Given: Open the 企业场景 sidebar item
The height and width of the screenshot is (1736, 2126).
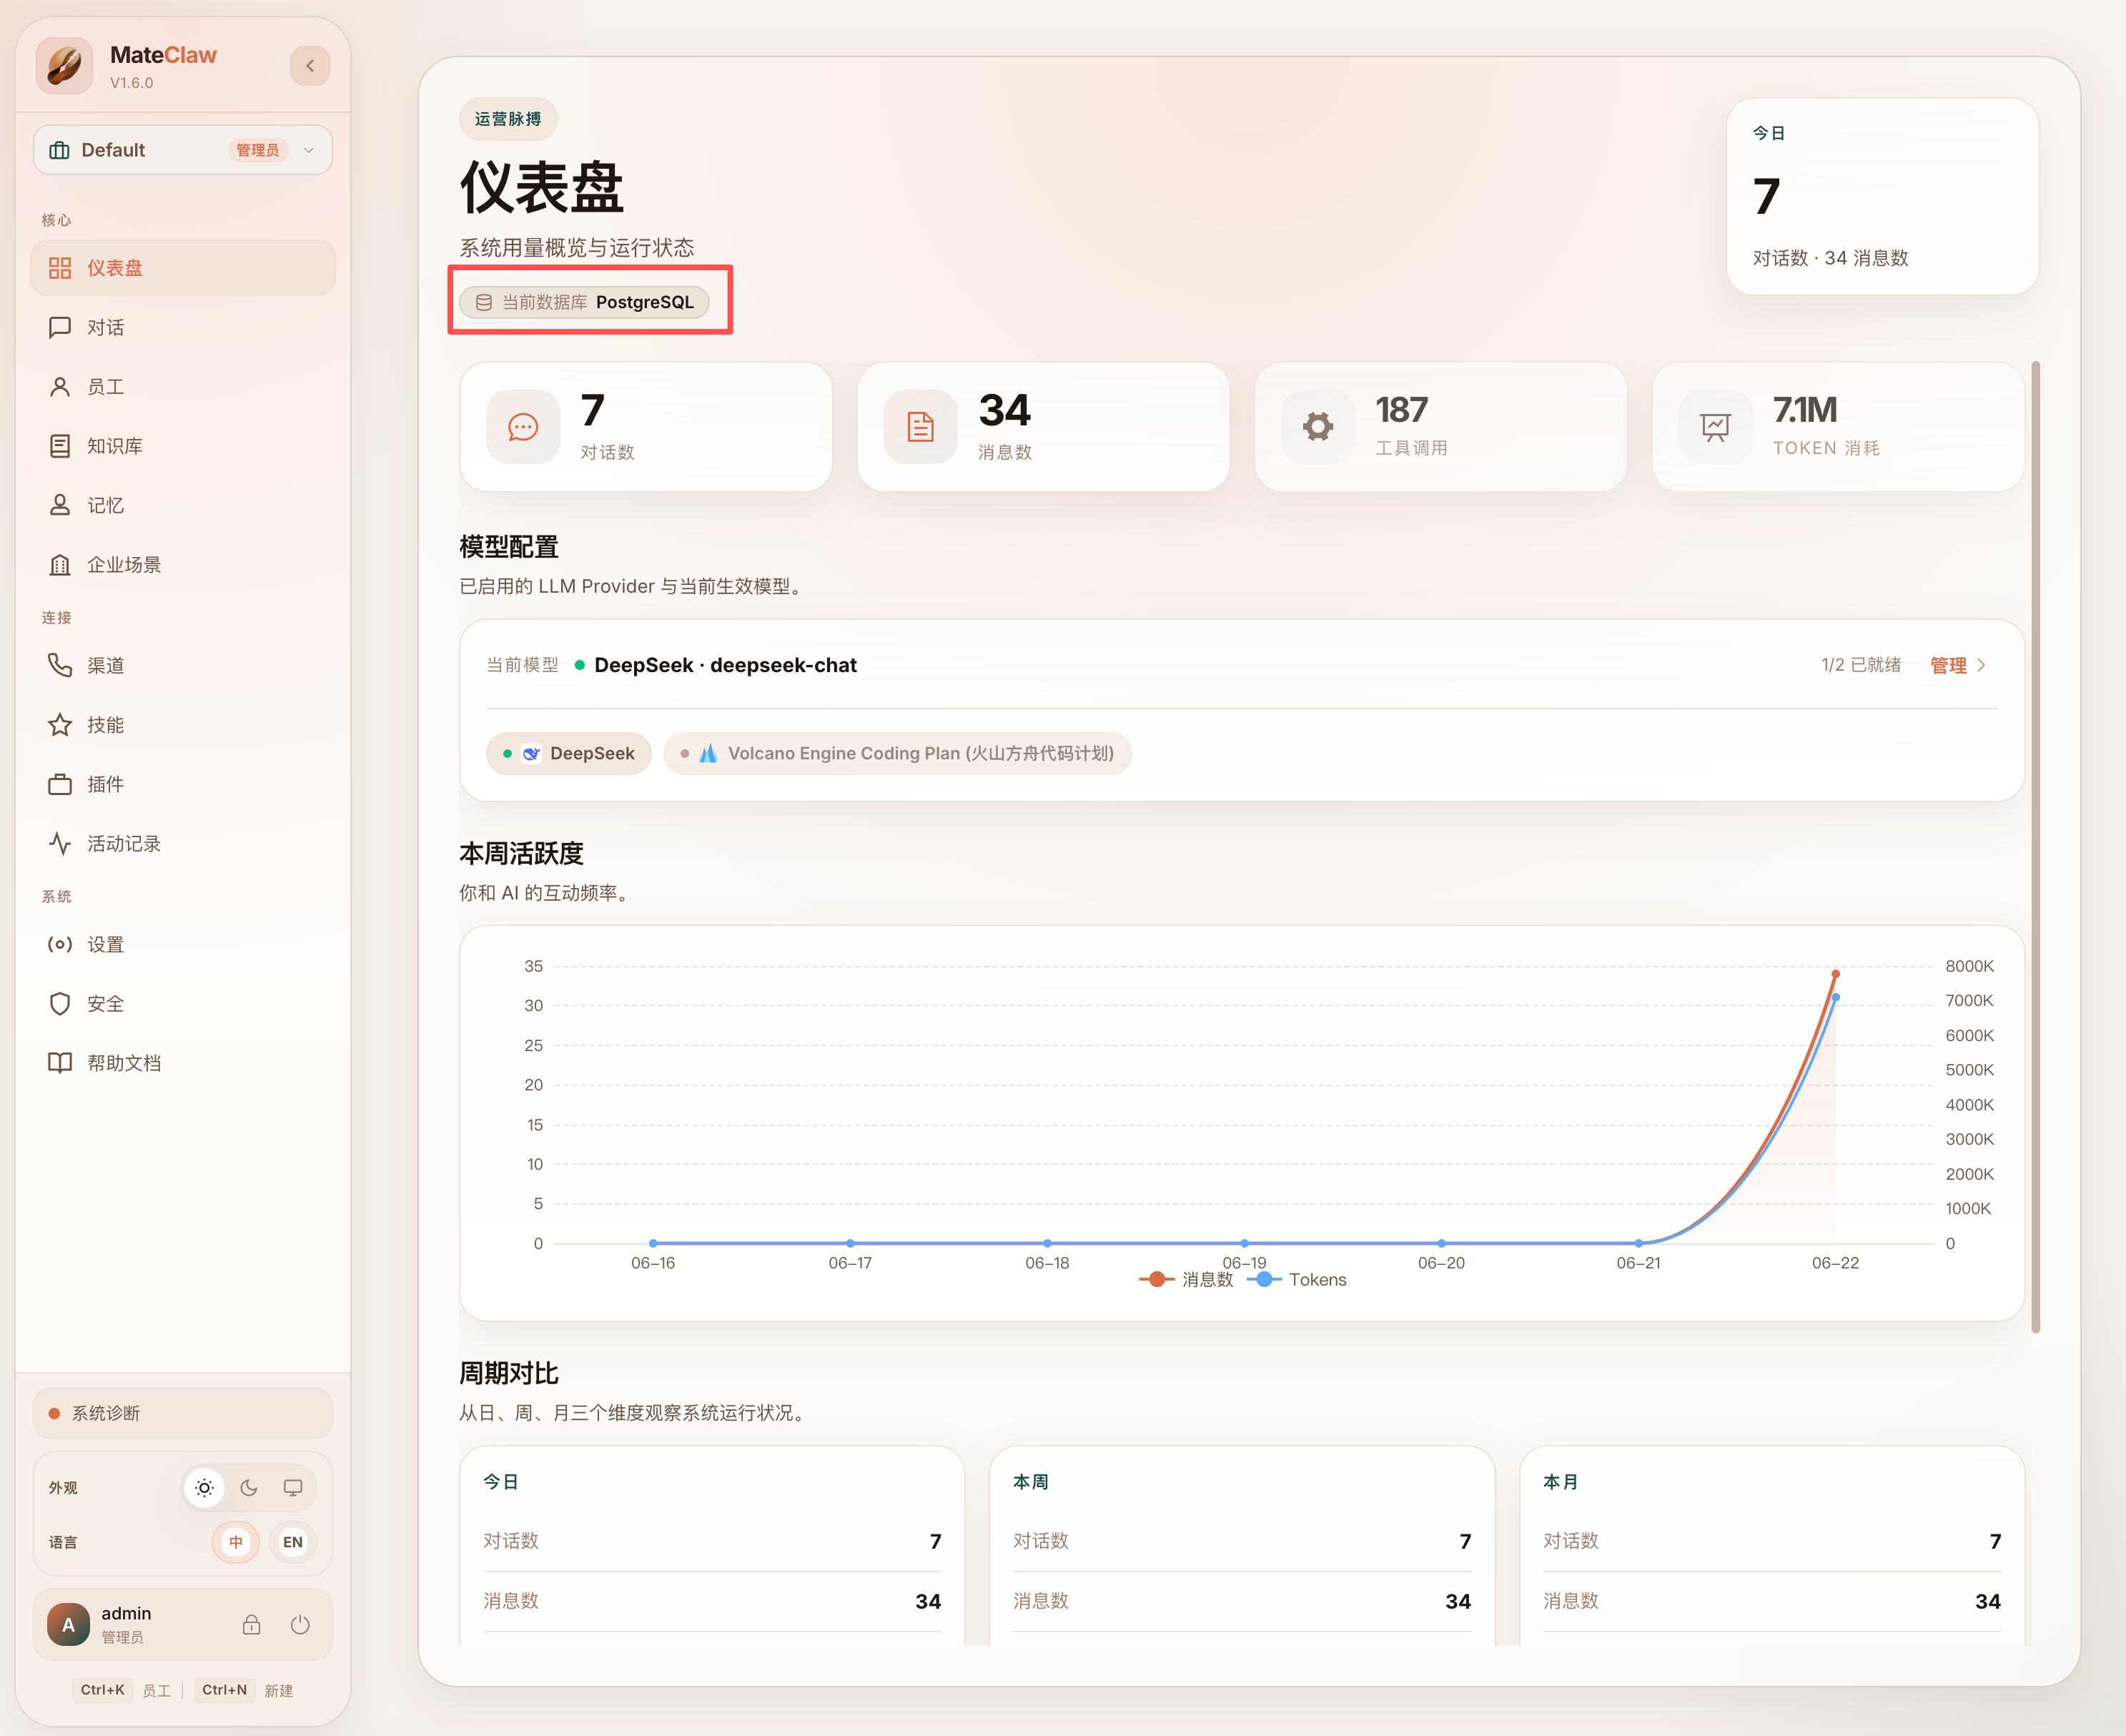Looking at the screenshot, I should coord(183,564).
